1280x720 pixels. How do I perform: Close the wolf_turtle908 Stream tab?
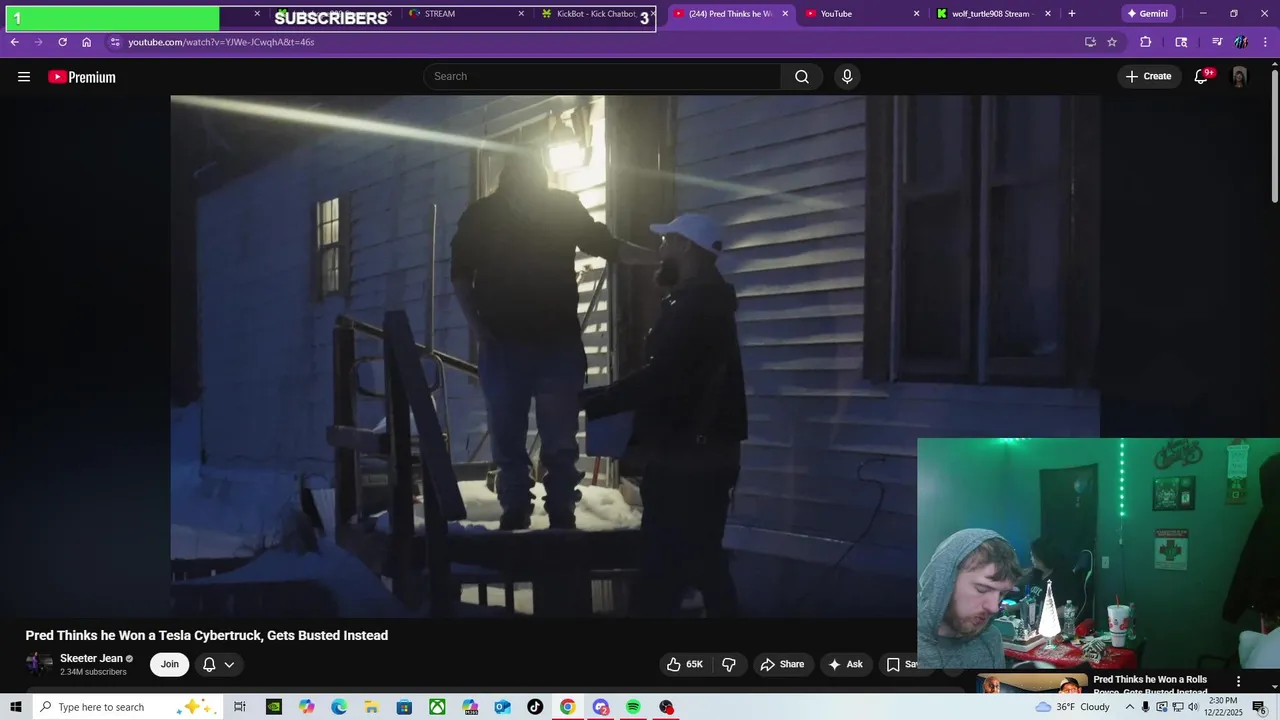point(1048,14)
